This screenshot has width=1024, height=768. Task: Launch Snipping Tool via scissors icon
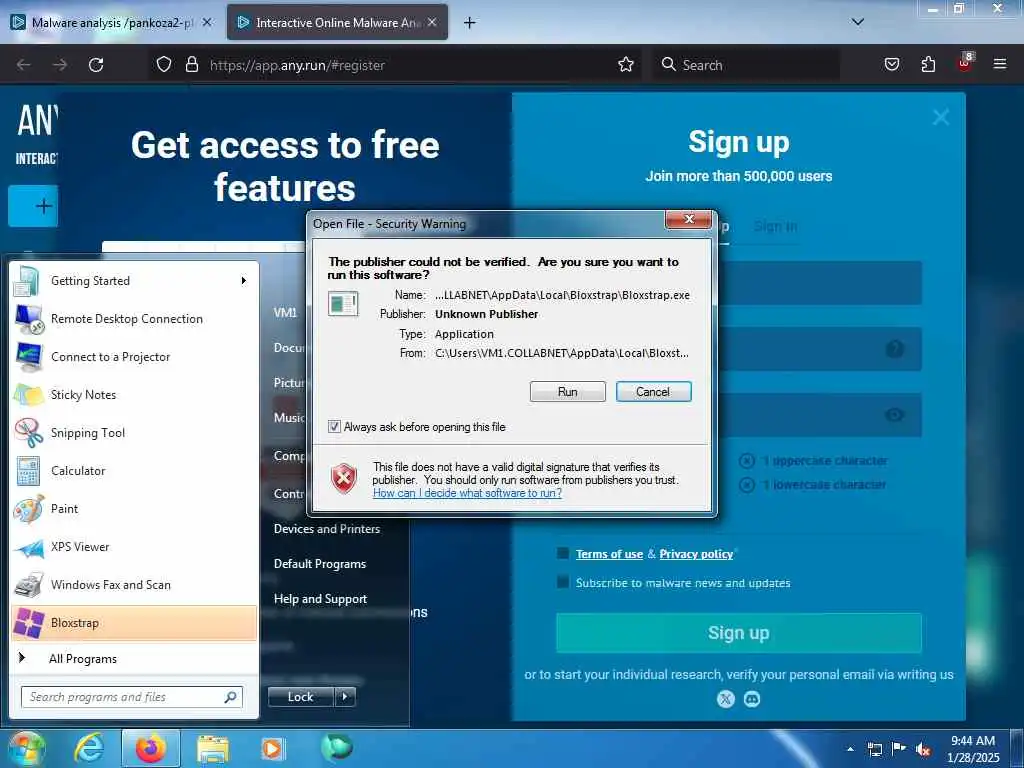coord(28,432)
